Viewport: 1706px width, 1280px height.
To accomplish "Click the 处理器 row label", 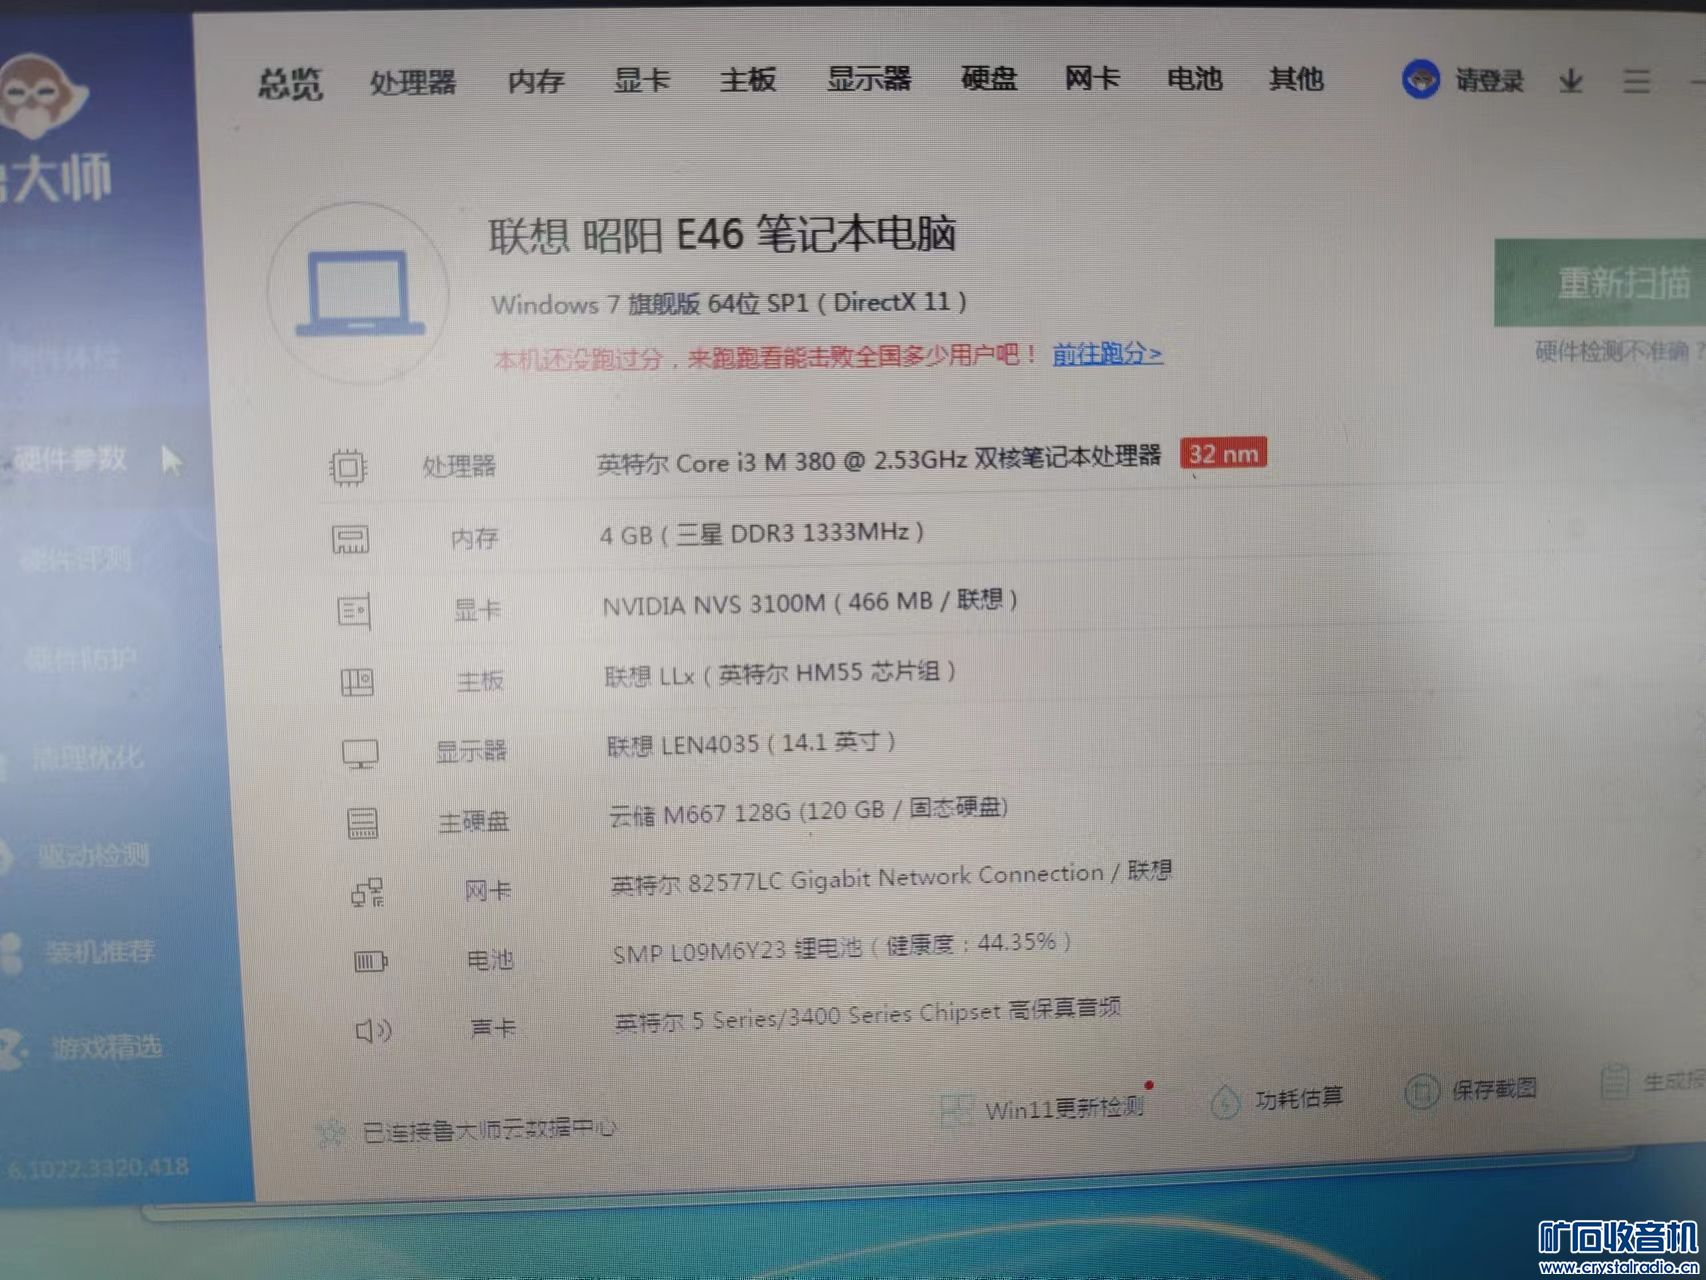I will [459, 466].
